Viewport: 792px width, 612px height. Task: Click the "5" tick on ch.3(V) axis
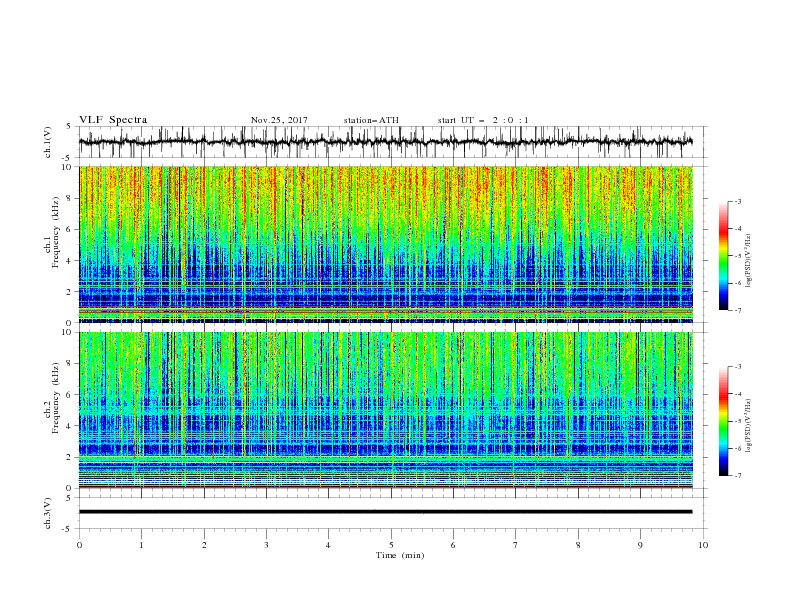click(x=69, y=498)
